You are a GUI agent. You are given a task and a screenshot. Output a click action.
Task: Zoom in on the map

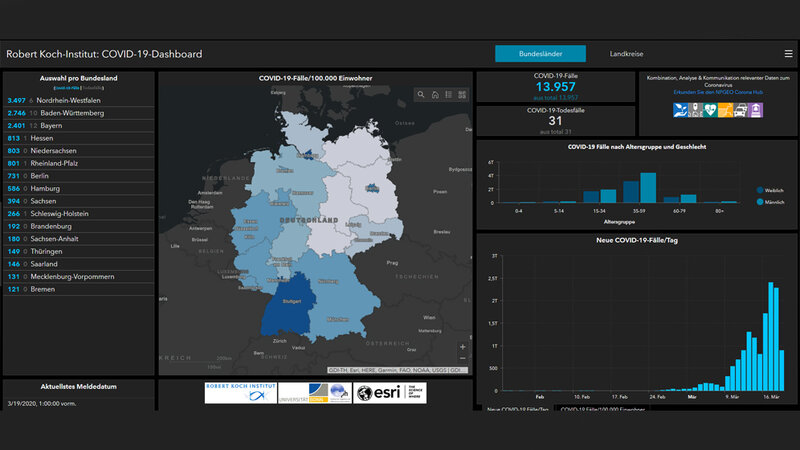tap(462, 346)
